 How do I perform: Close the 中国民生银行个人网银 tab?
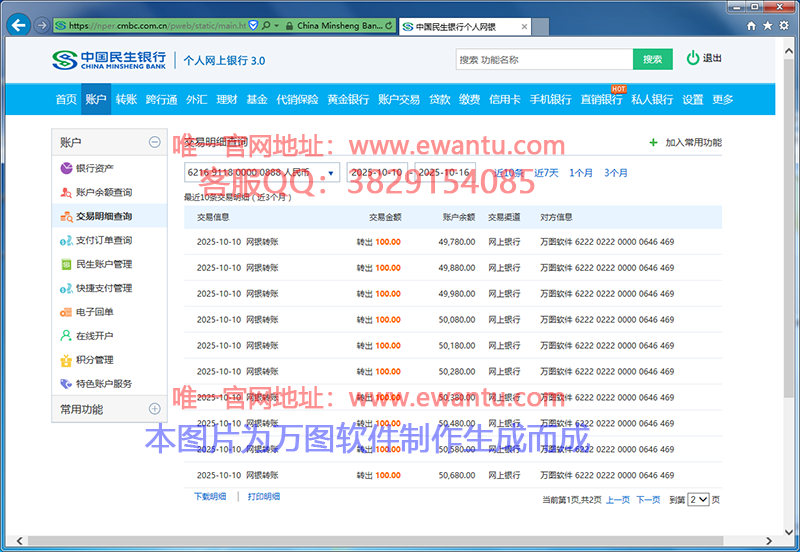point(524,27)
